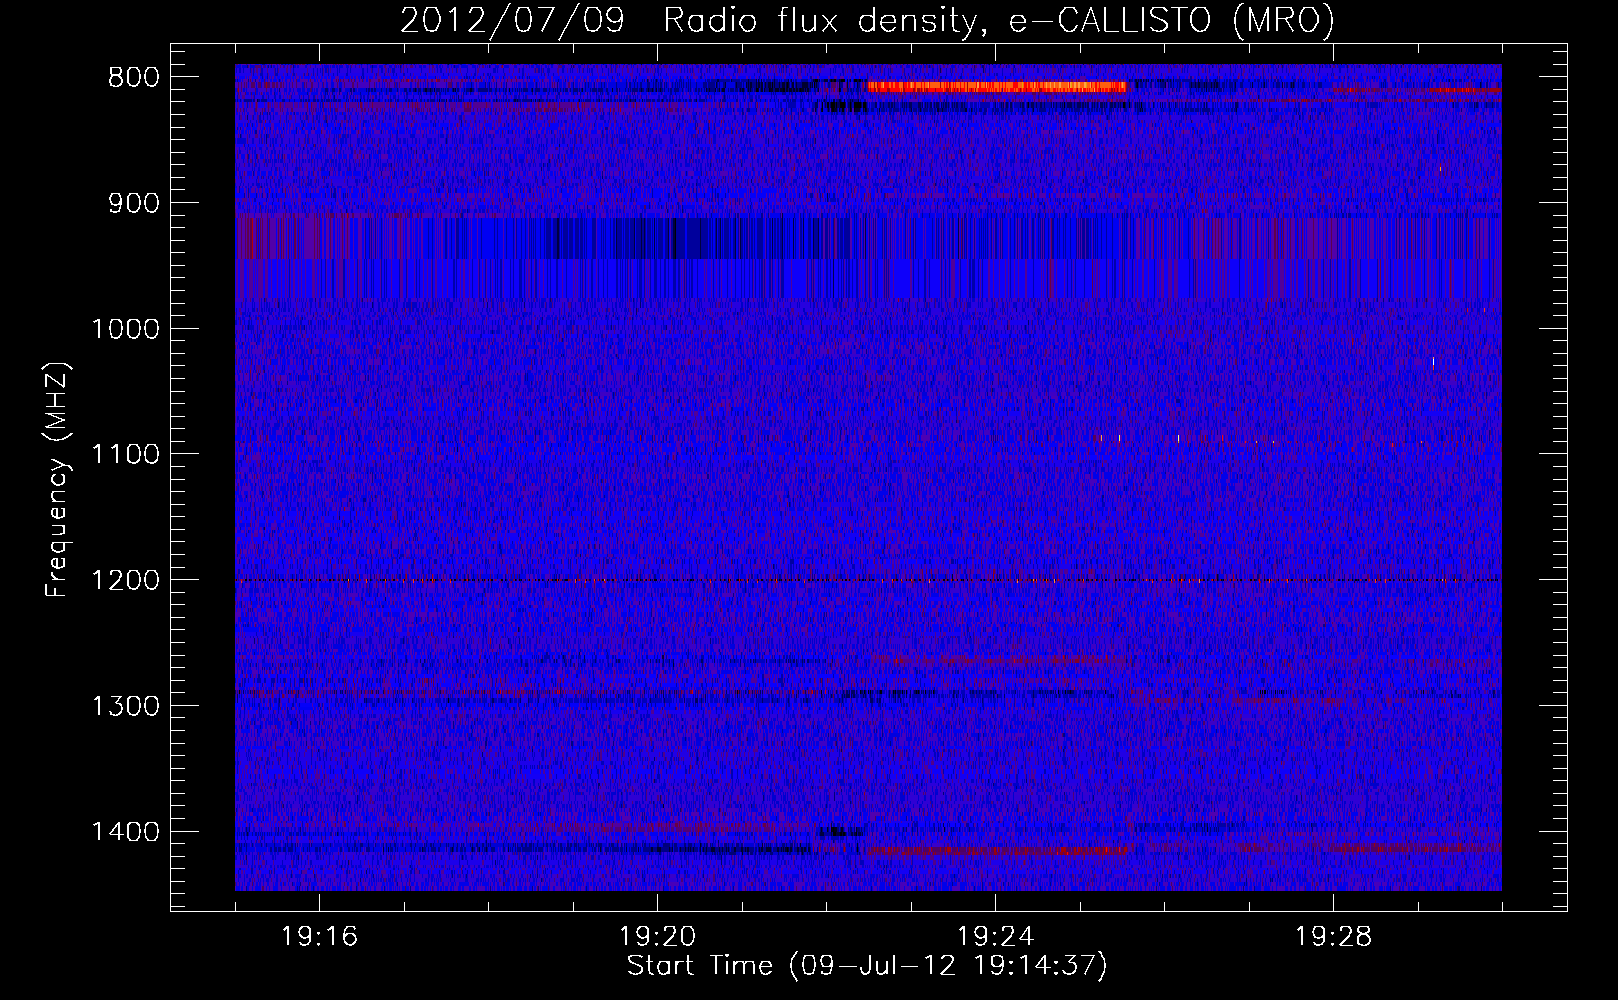Click the 19:20 time tick label

coord(658,937)
